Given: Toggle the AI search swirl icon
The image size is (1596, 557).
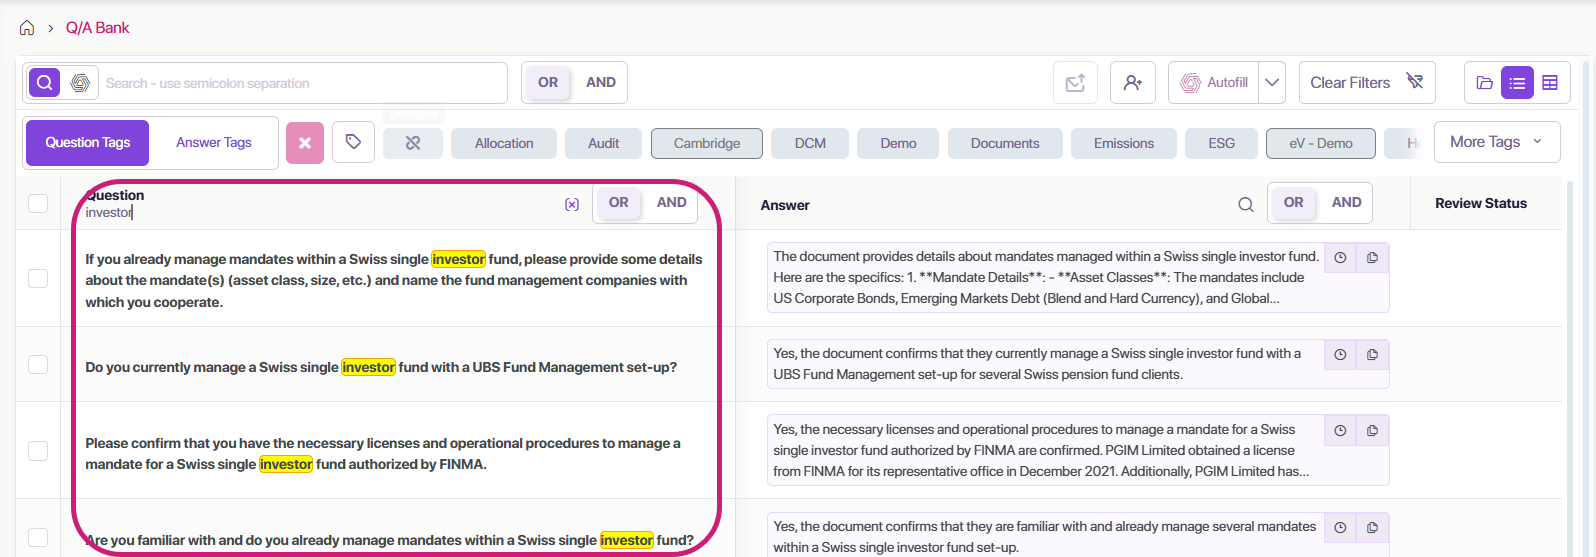Looking at the screenshot, I should [x=80, y=83].
